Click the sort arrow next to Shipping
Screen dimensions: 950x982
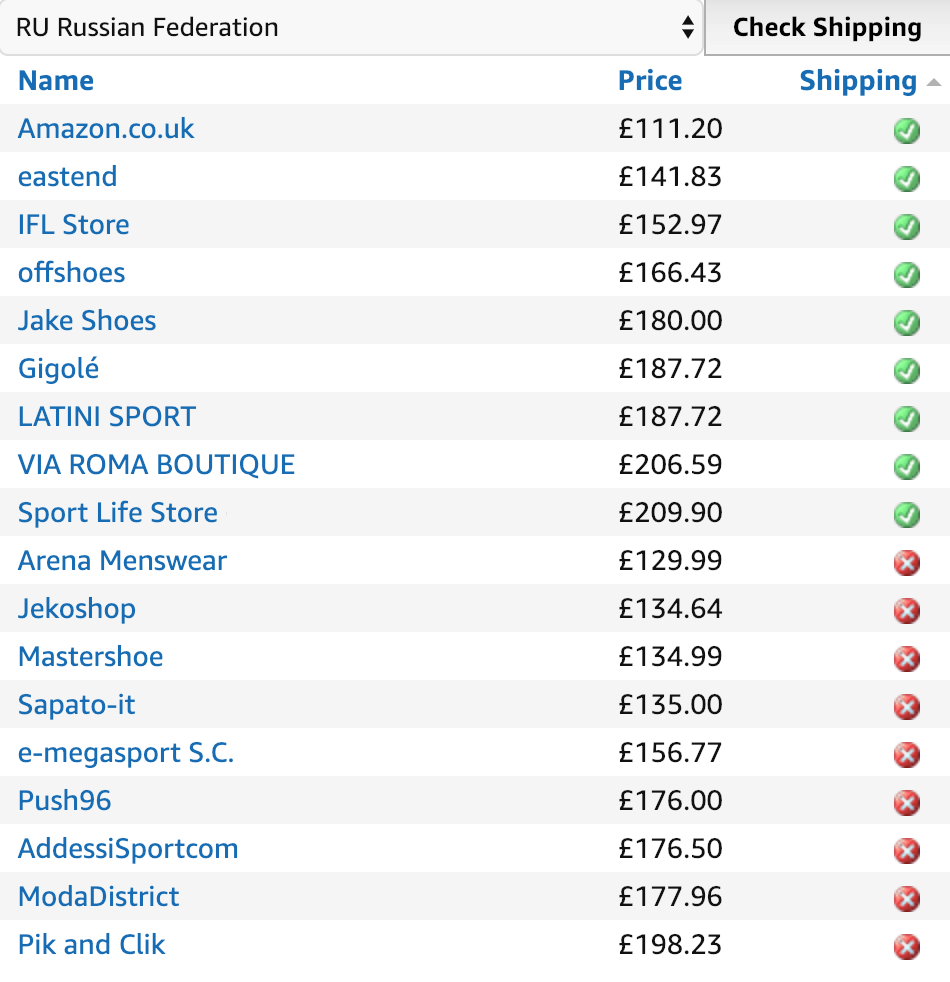[933, 82]
